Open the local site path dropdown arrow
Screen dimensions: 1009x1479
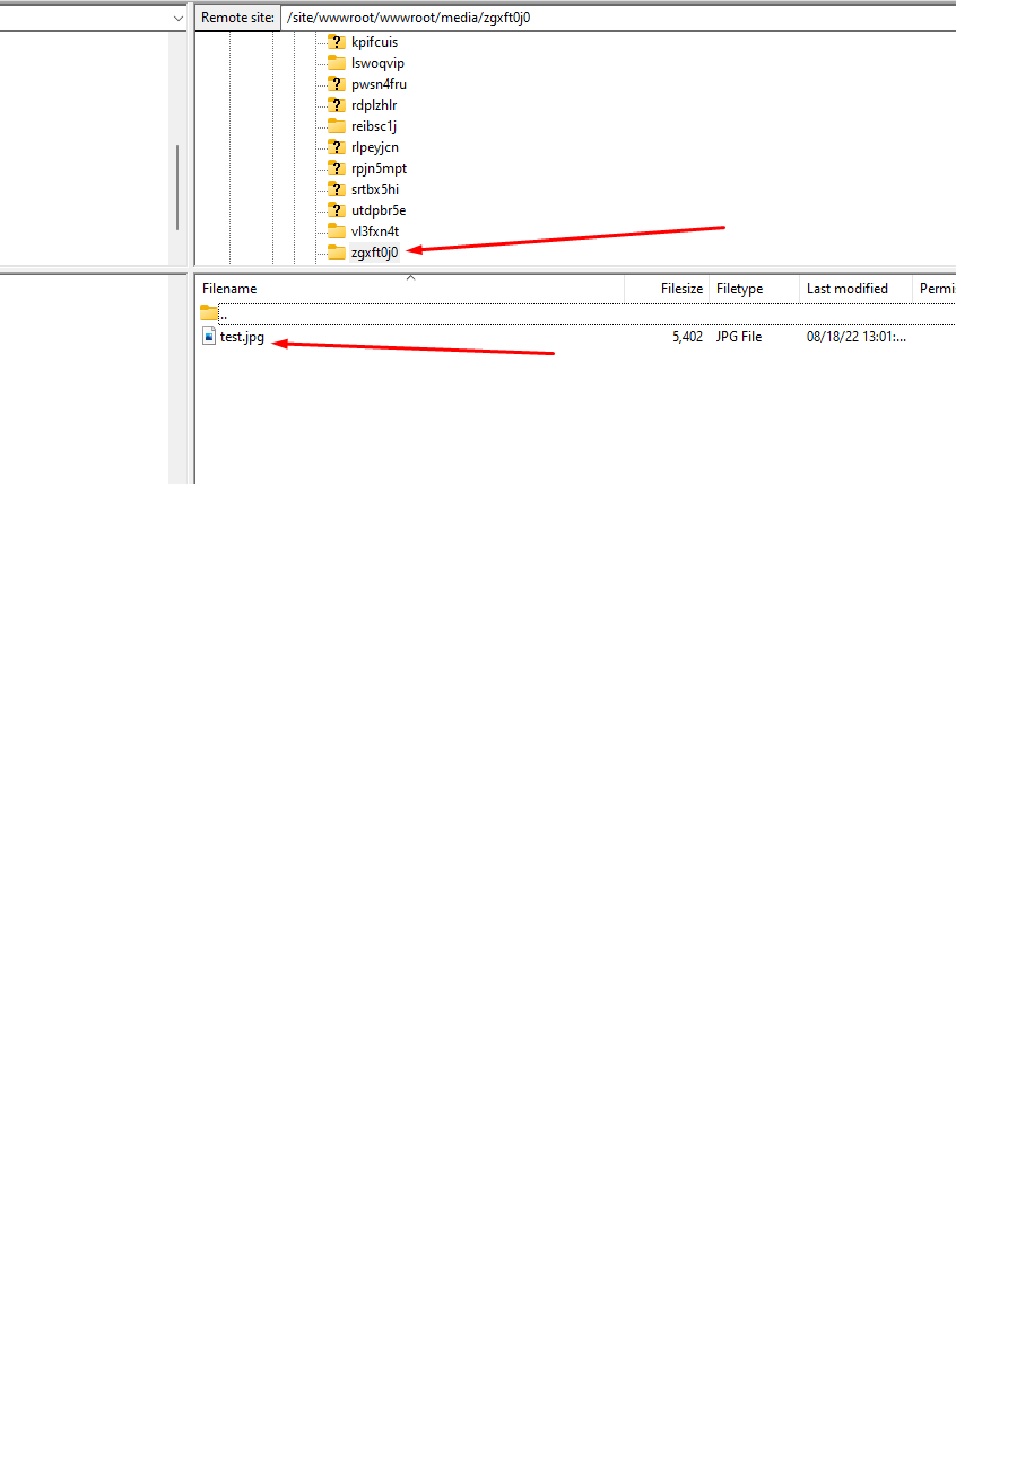click(178, 18)
